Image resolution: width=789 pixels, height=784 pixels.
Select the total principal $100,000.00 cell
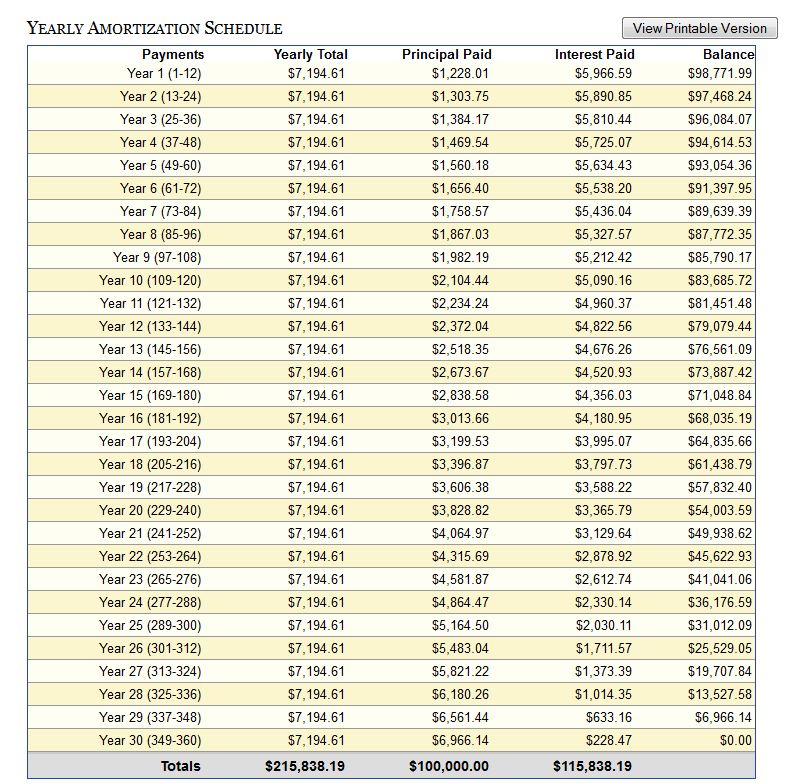tap(449, 766)
